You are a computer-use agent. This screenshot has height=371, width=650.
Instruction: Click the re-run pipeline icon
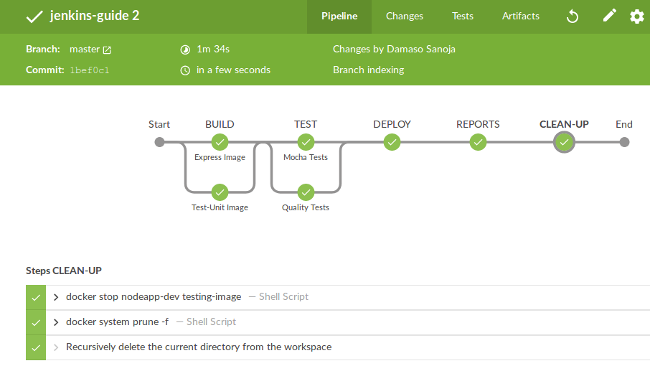572,17
